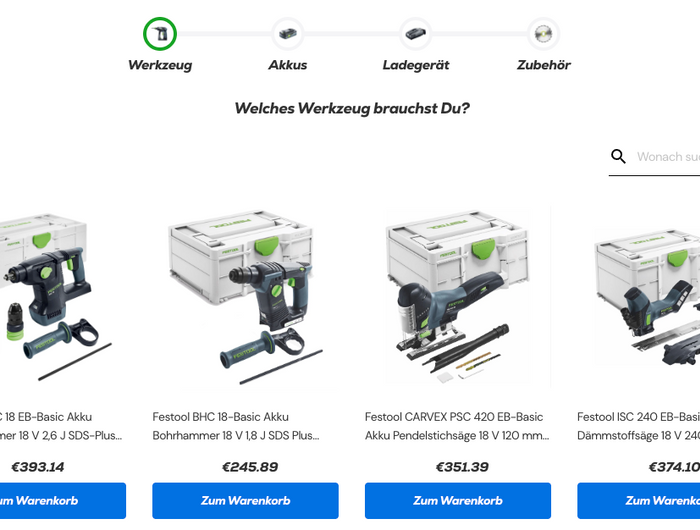Switch to the Ladegerät step label

[416, 65]
